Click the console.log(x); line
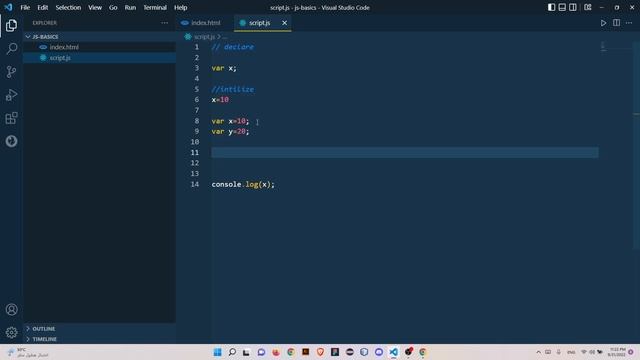The width and height of the screenshot is (640, 360). [243, 184]
